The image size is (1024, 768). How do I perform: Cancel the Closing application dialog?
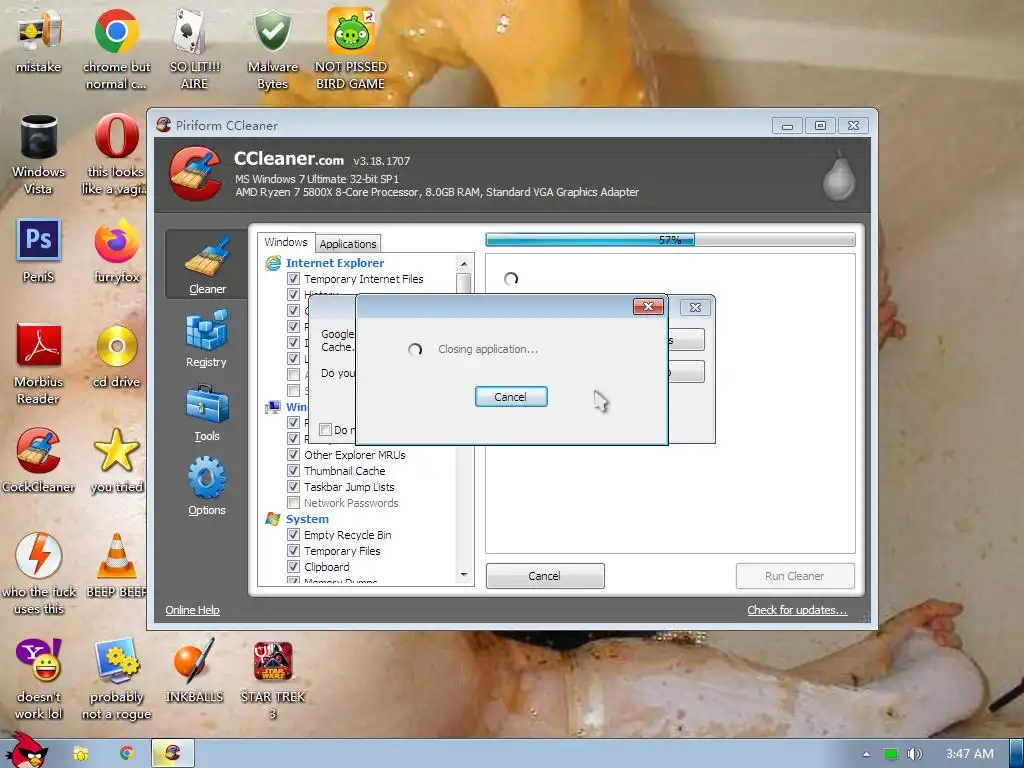pyautogui.click(x=511, y=396)
